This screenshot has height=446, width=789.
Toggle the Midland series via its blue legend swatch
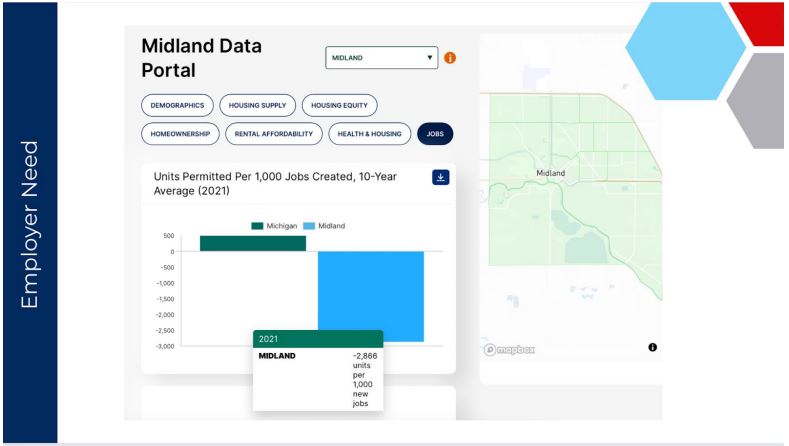pyautogui.click(x=309, y=226)
